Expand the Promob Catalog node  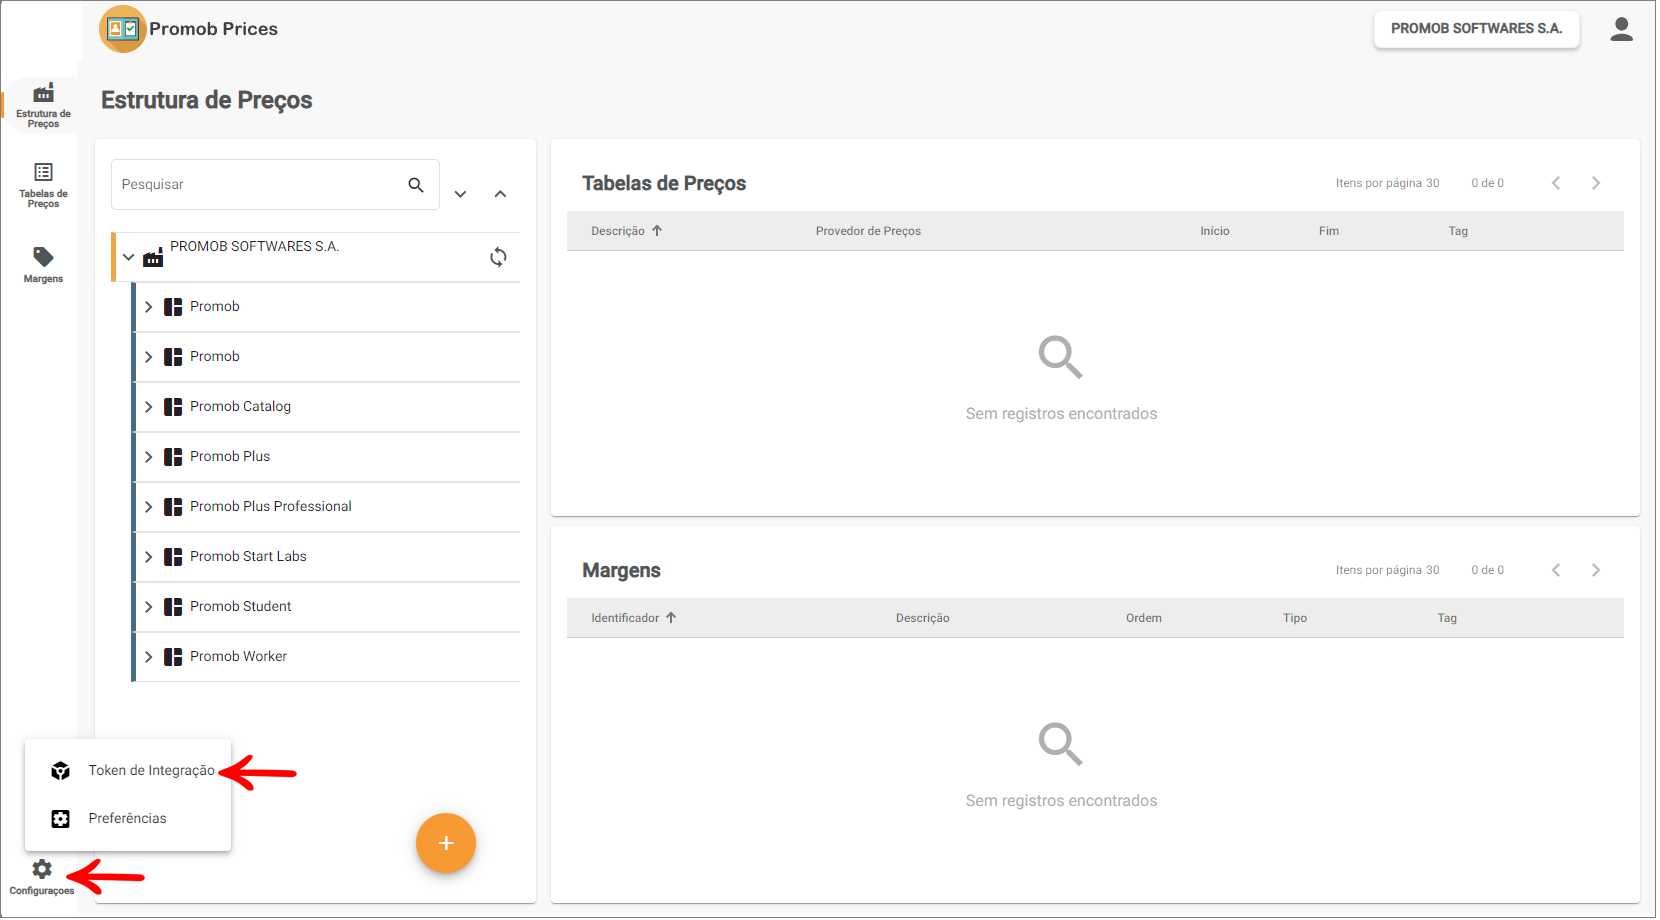148,407
